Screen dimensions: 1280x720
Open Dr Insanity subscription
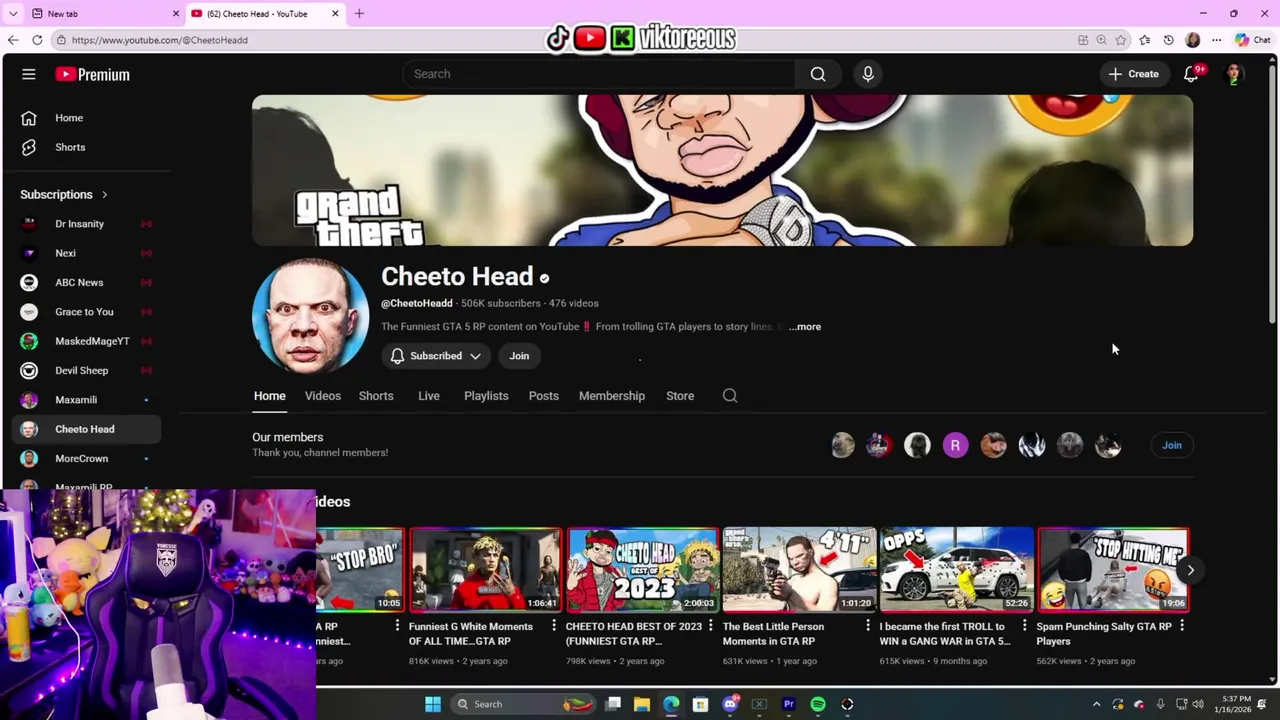[x=86, y=224]
